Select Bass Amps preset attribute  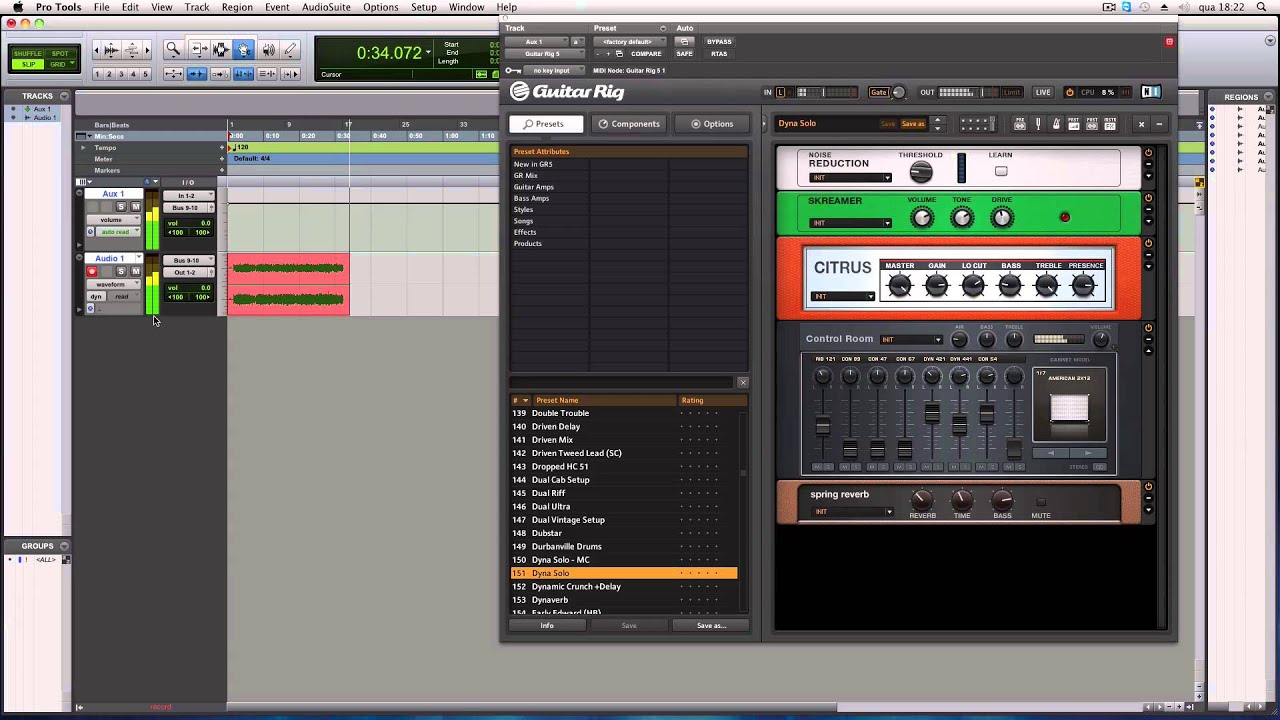click(531, 198)
